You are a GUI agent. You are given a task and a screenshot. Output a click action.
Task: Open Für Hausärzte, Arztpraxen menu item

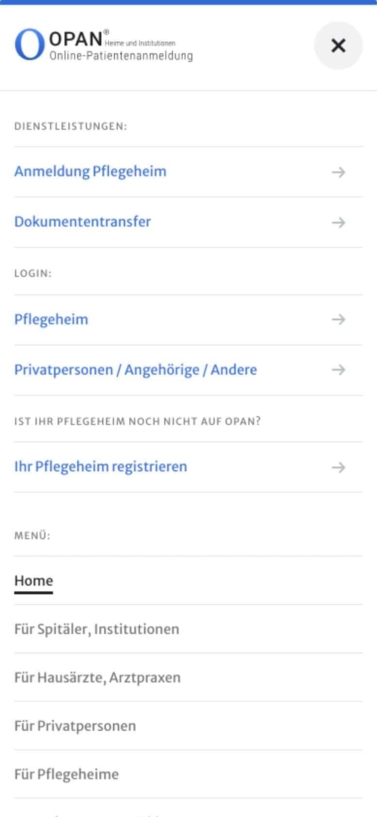coord(97,677)
